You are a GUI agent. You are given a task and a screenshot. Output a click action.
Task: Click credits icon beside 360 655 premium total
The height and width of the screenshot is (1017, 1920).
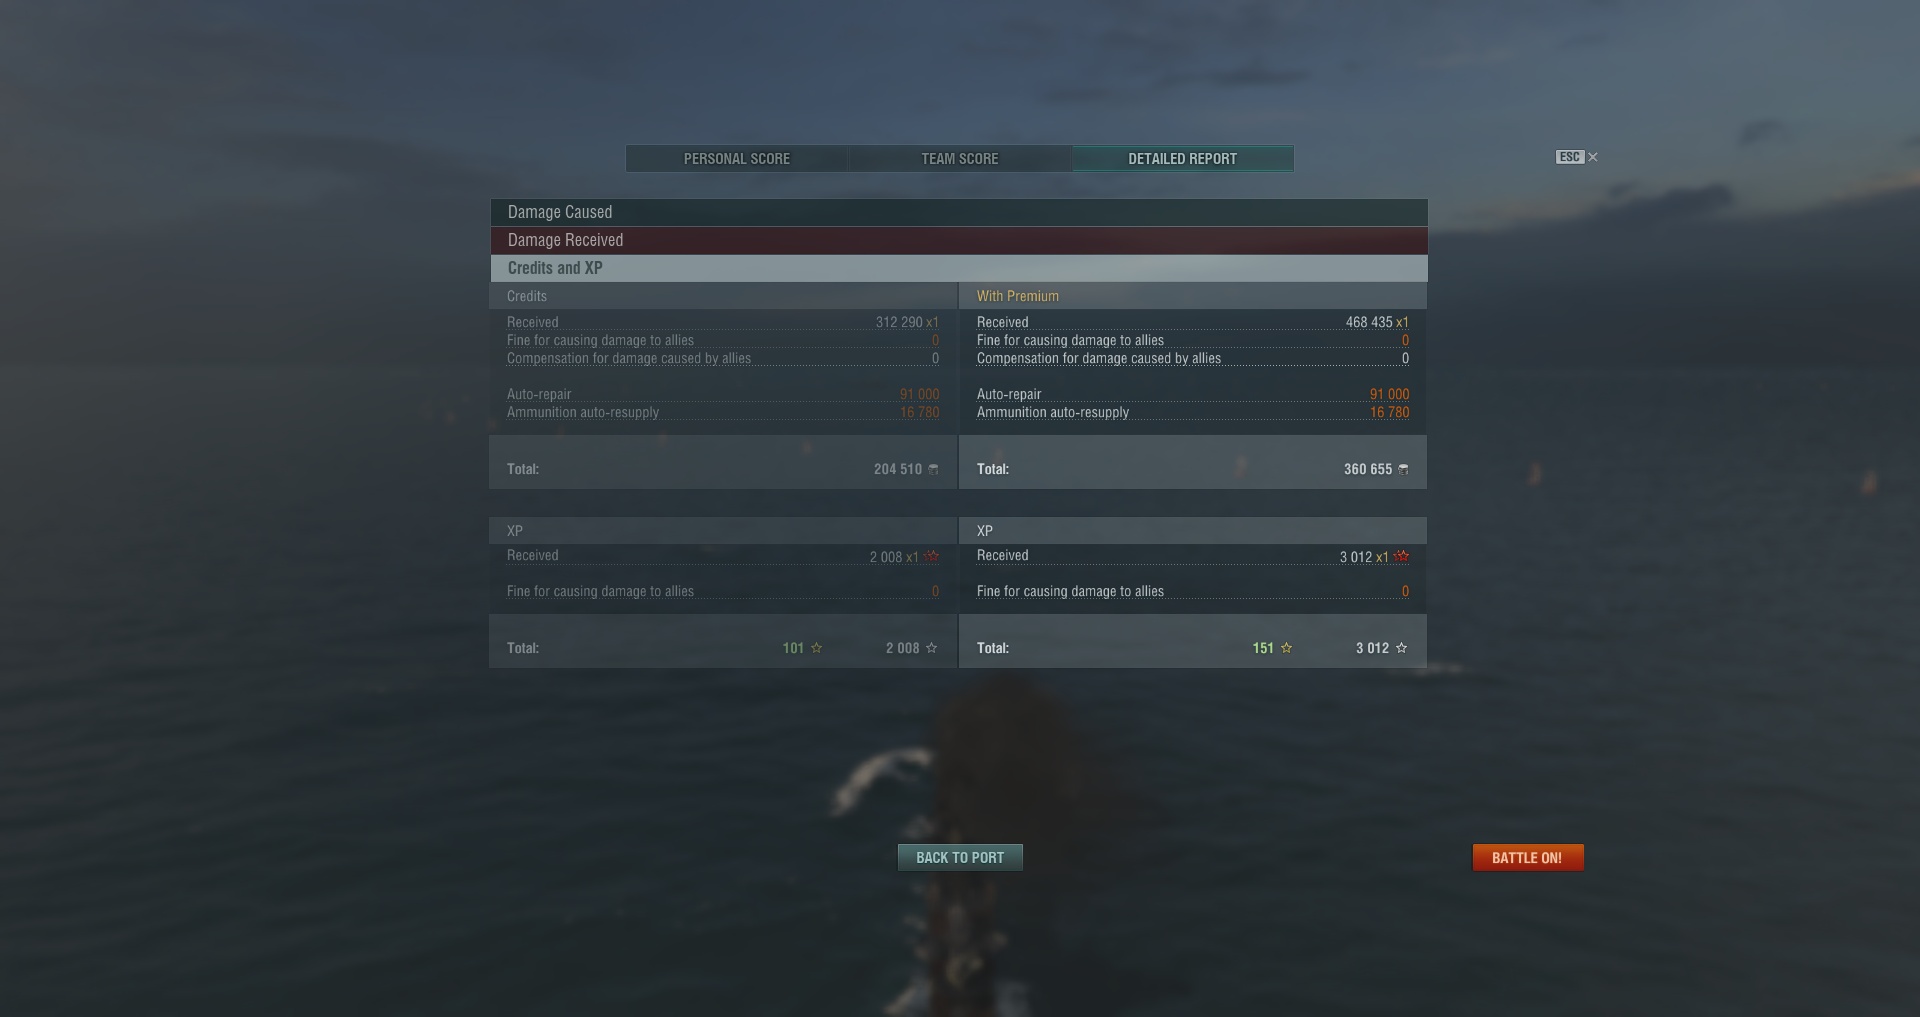[x=1403, y=469]
